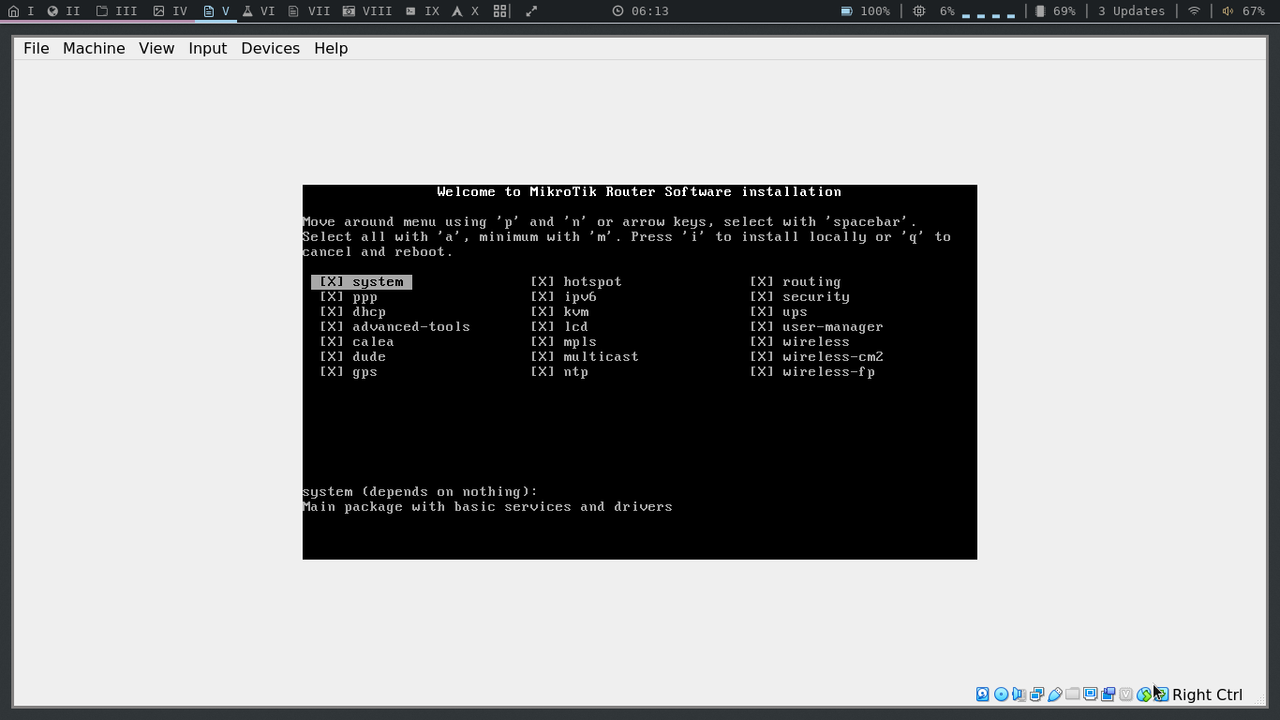
Task: Click the recording status icon
Action: point(1108,694)
